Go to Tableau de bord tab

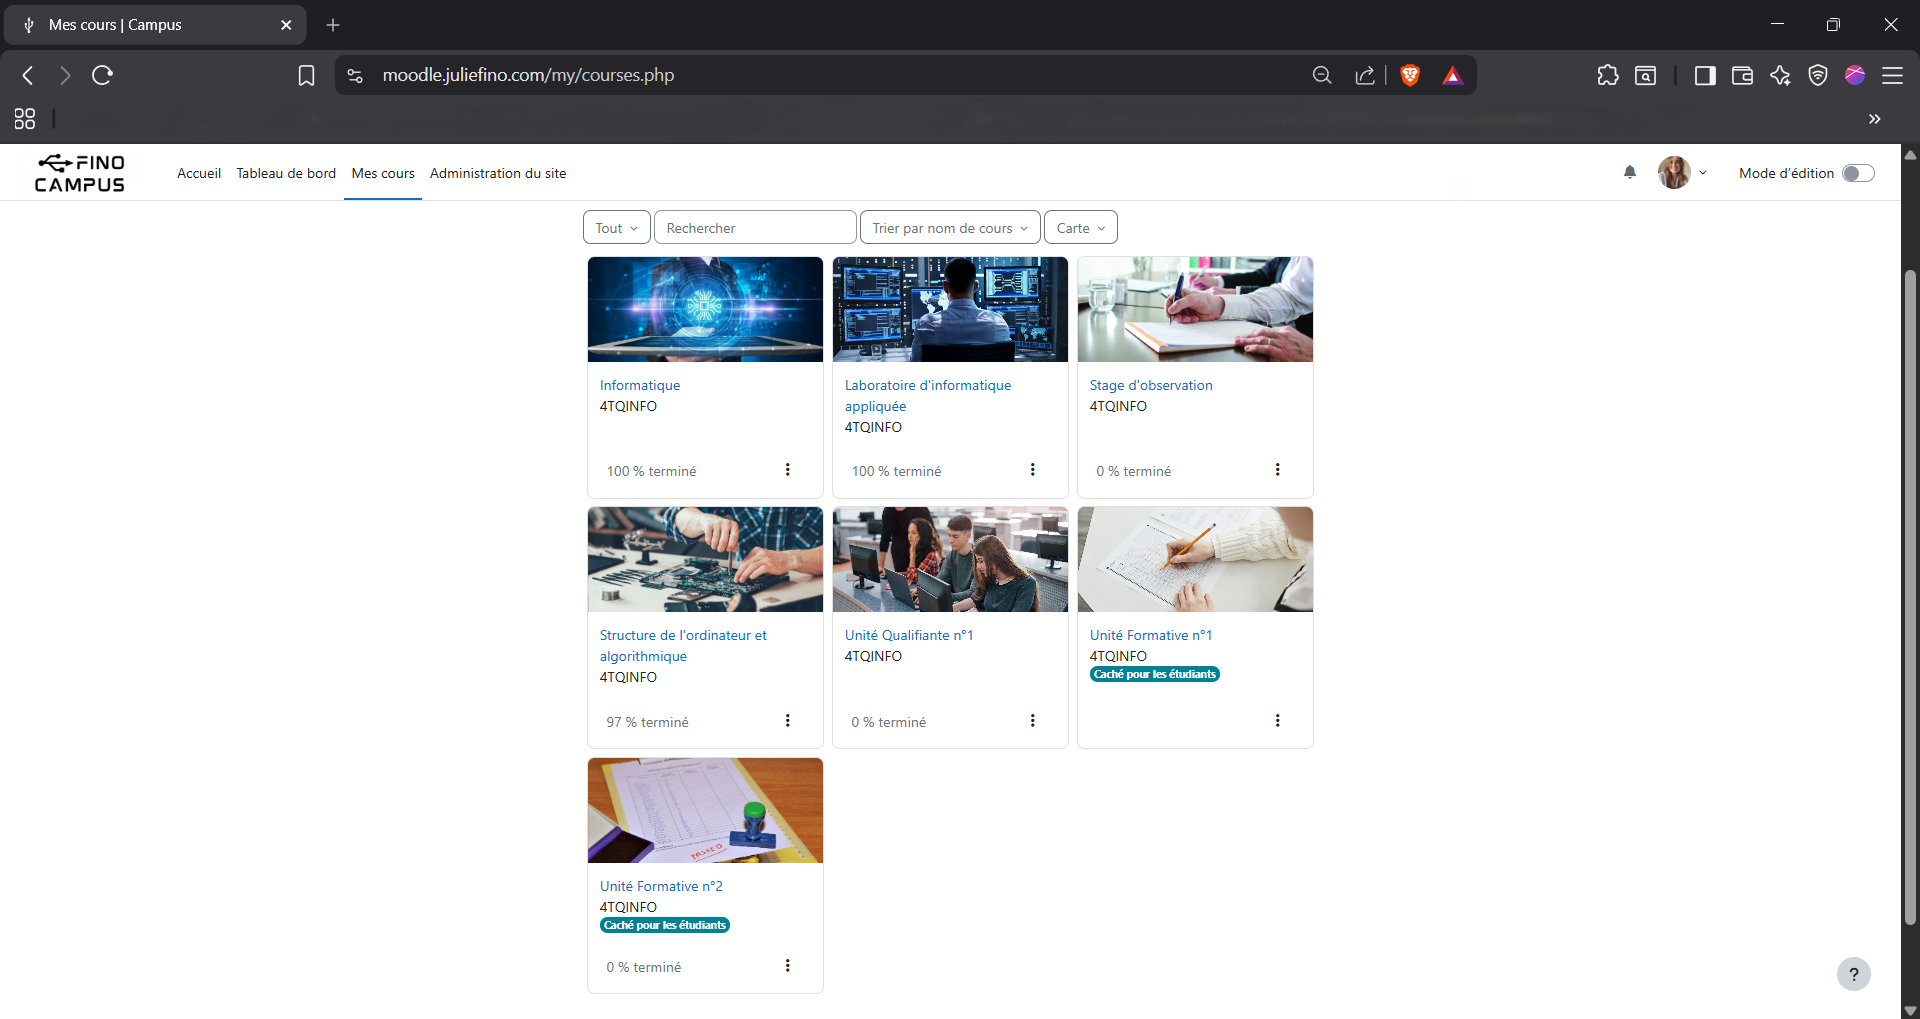pos(286,173)
